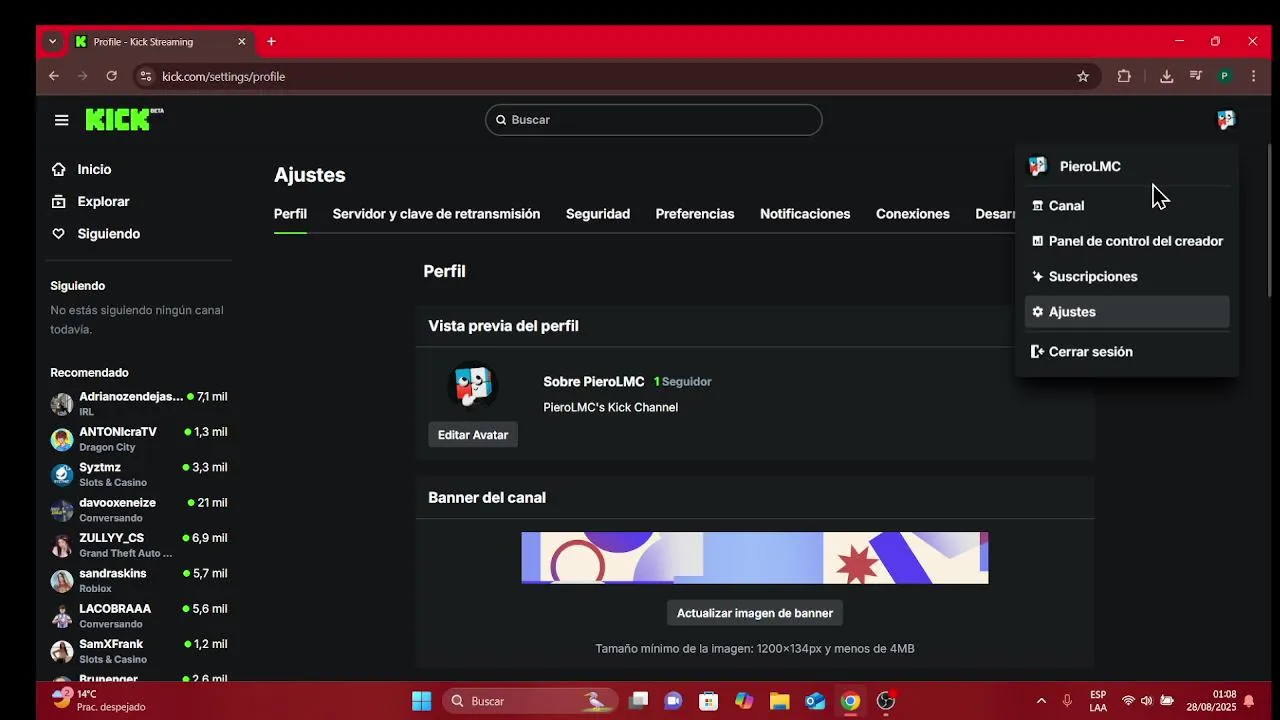Open Windows Start menu

point(421,701)
